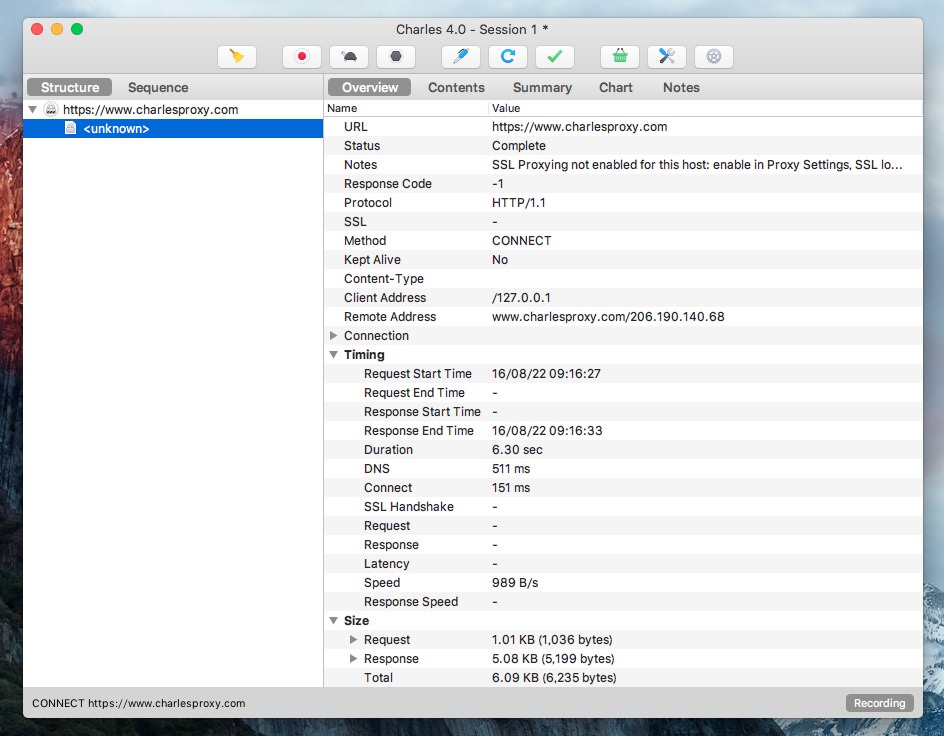Select the <unknown> request entry
944x736 pixels.
pos(116,129)
